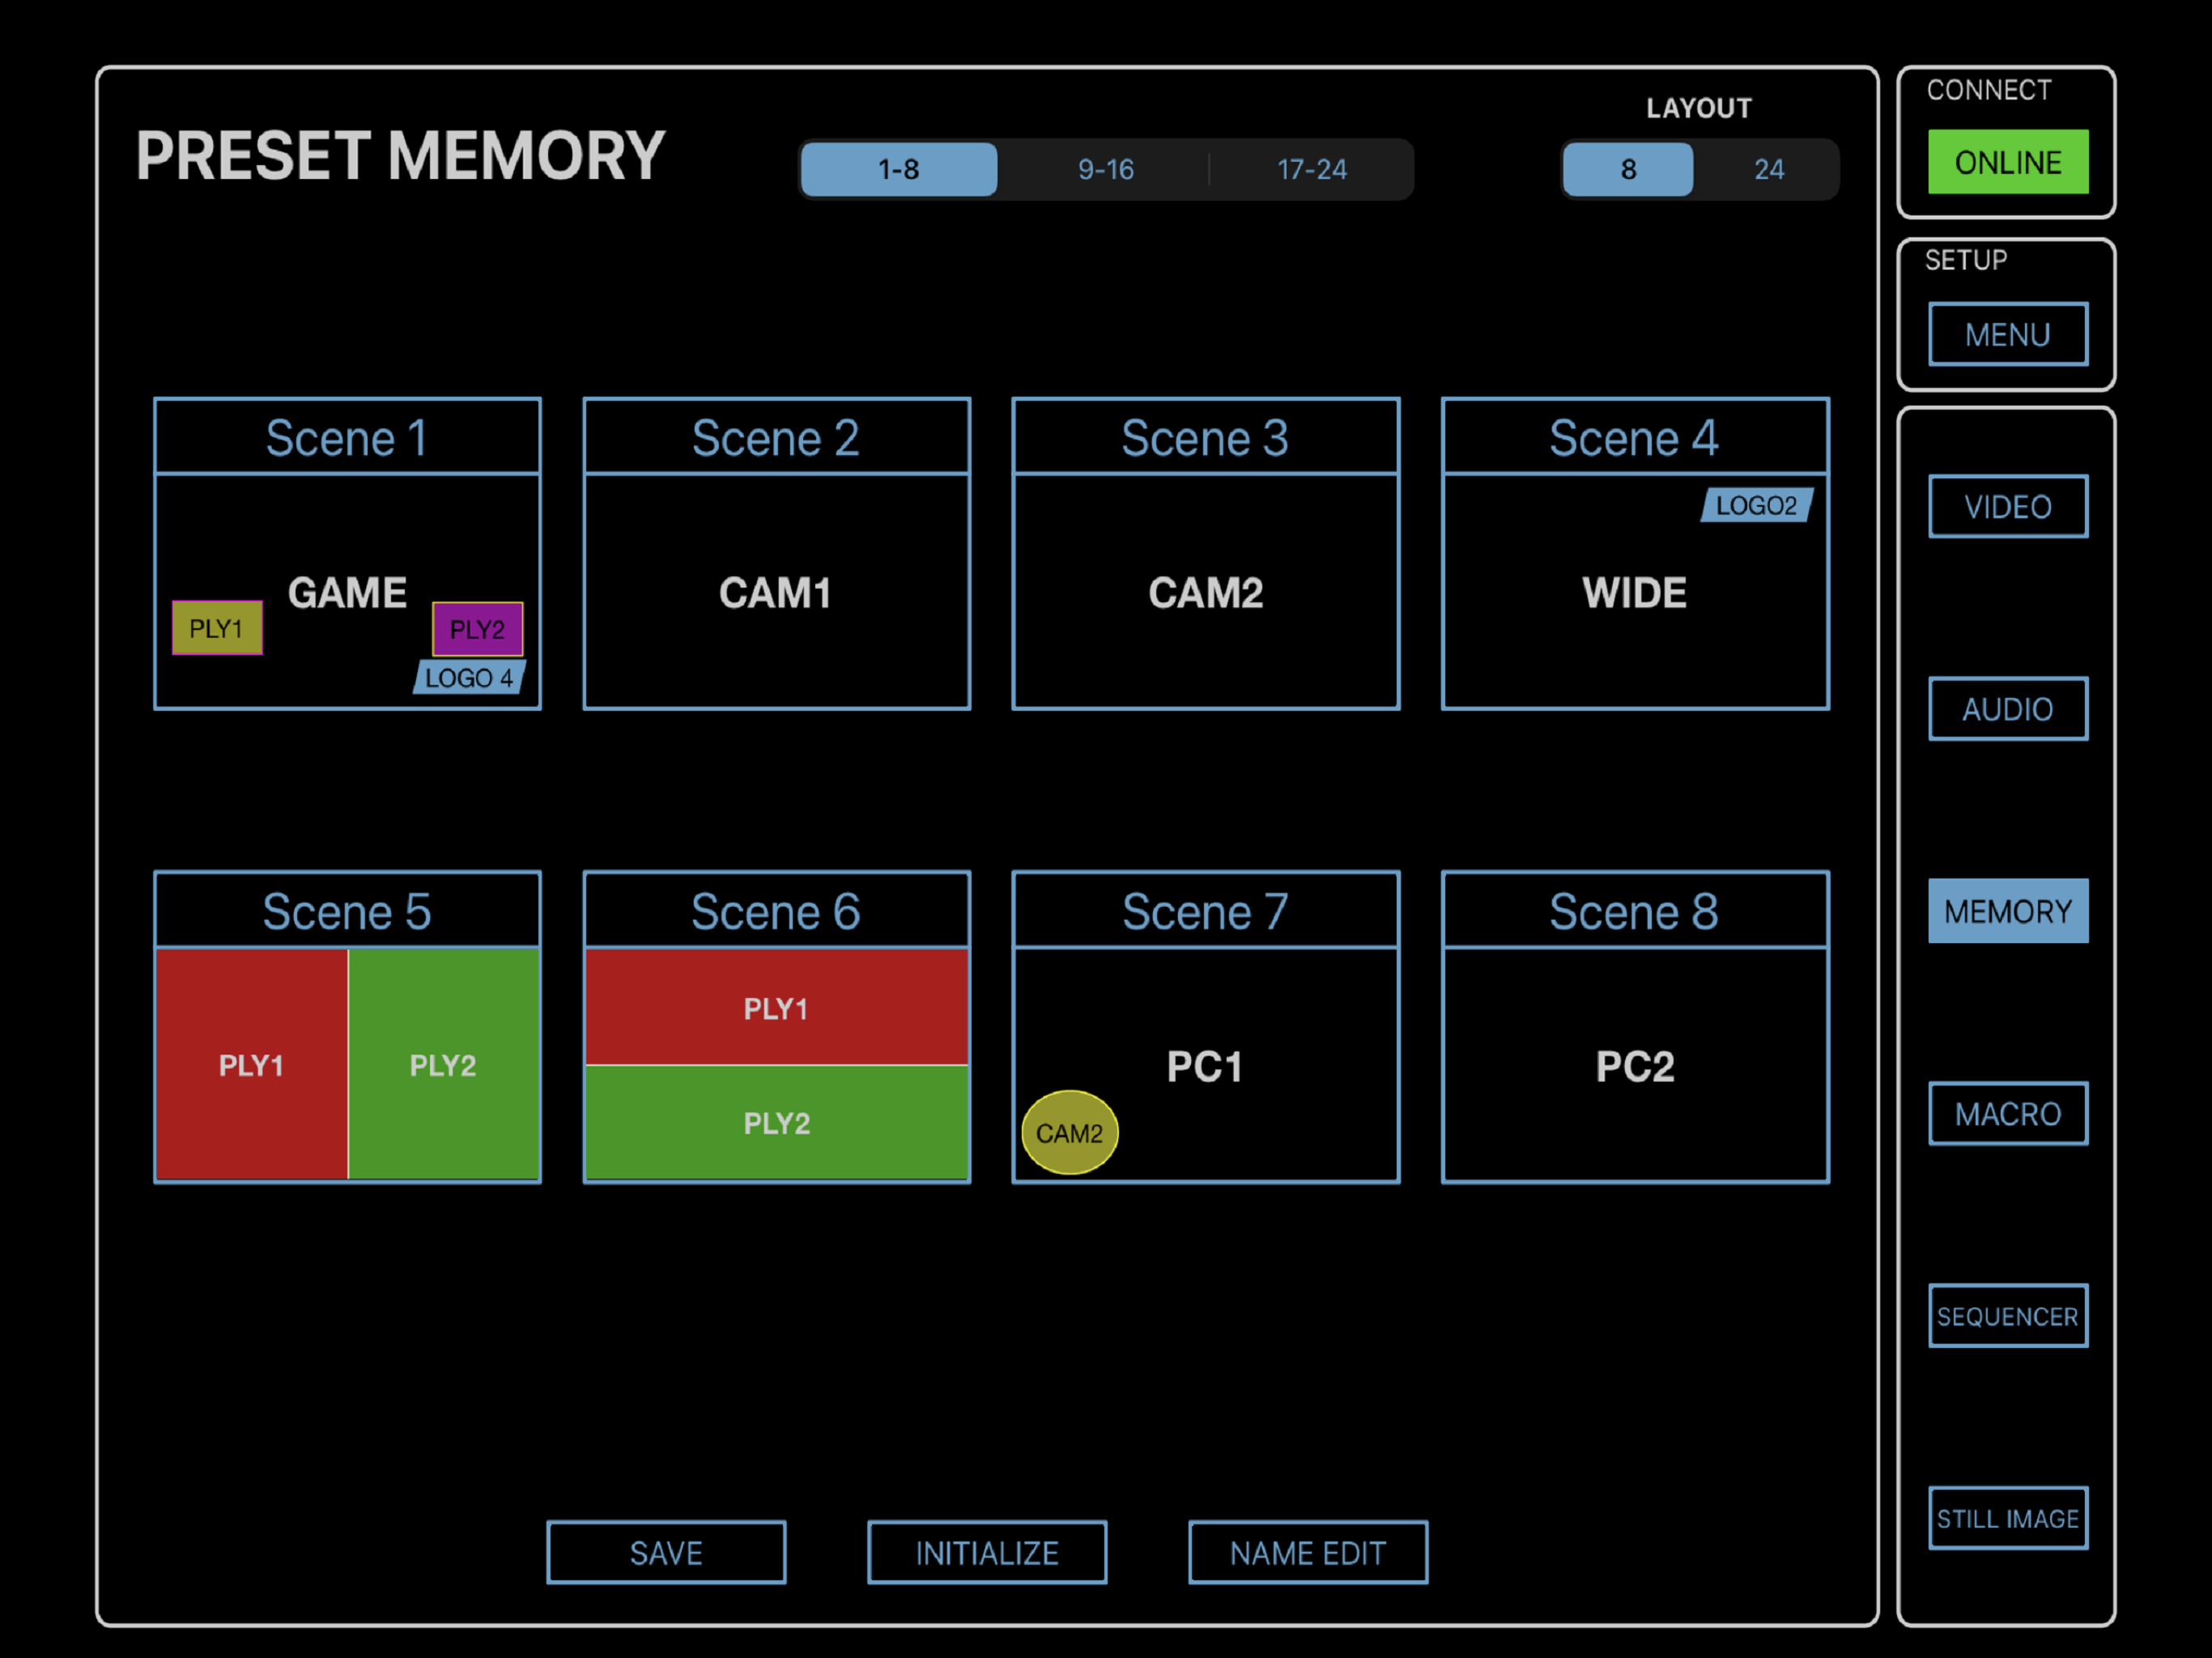The image size is (2212, 1658).
Task: Click the green PLY2 half of Scene 5
Action: (444, 1064)
